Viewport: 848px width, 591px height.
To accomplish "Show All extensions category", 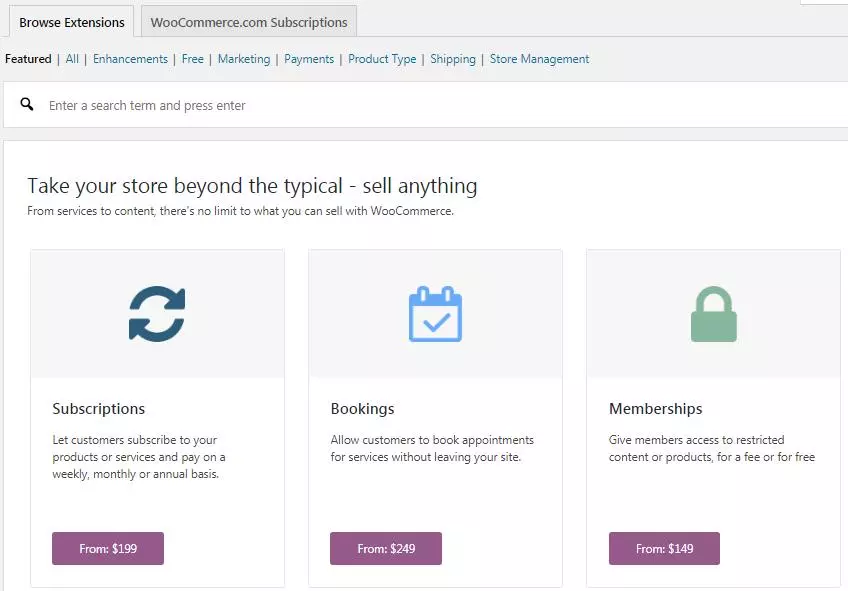I will coord(72,59).
